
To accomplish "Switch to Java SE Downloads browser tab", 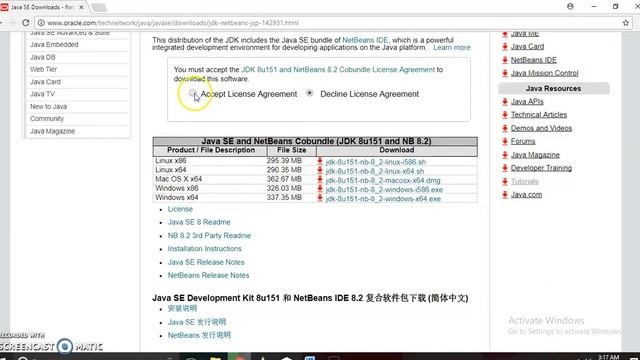I will coord(43,7).
